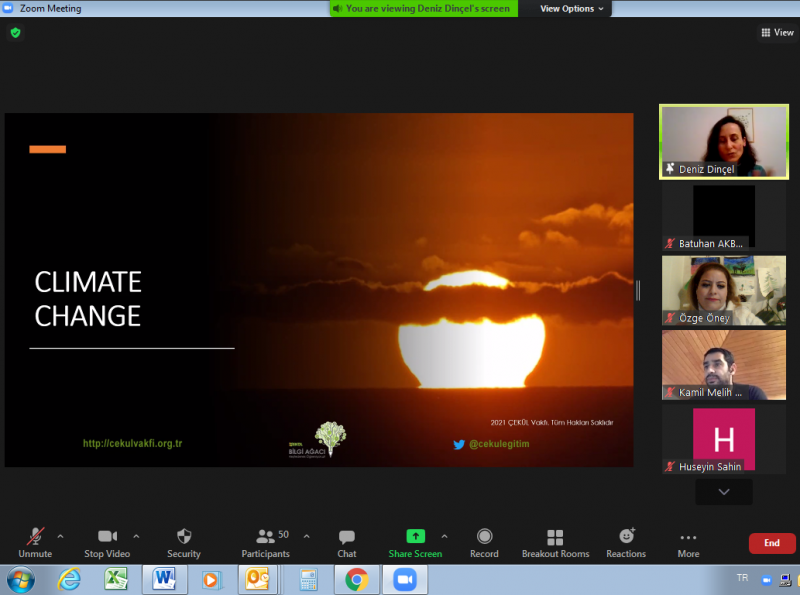Open the Security shield options
The height and width of the screenshot is (595, 800).
[x=183, y=542]
